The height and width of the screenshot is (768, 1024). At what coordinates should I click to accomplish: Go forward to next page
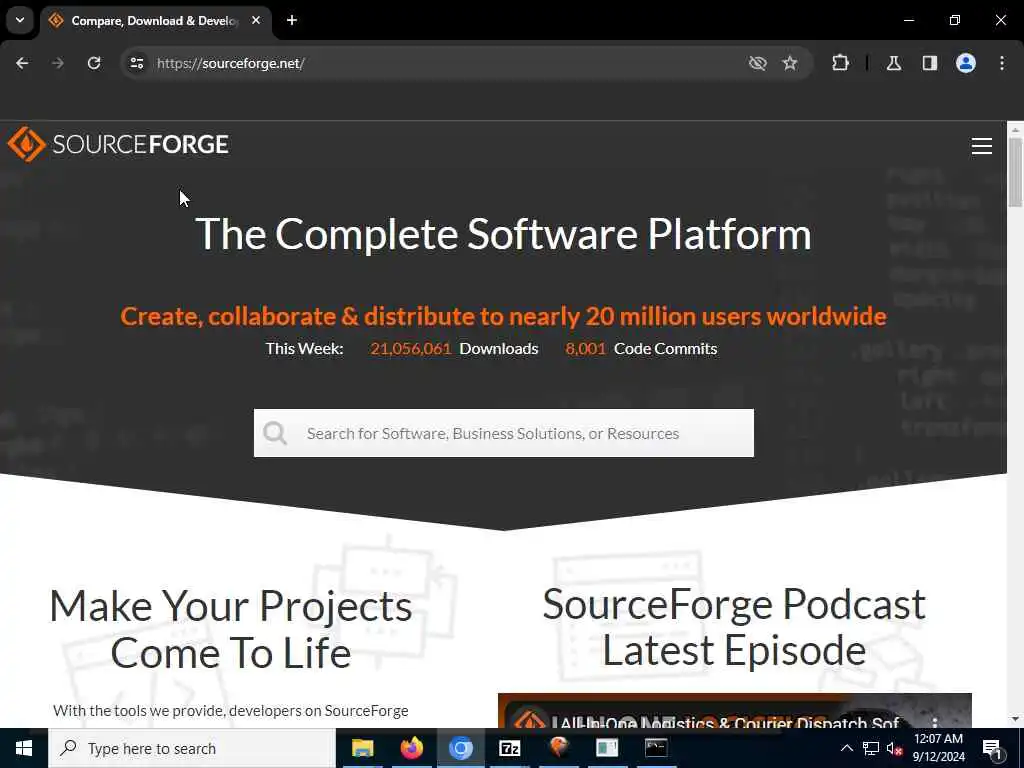58,63
